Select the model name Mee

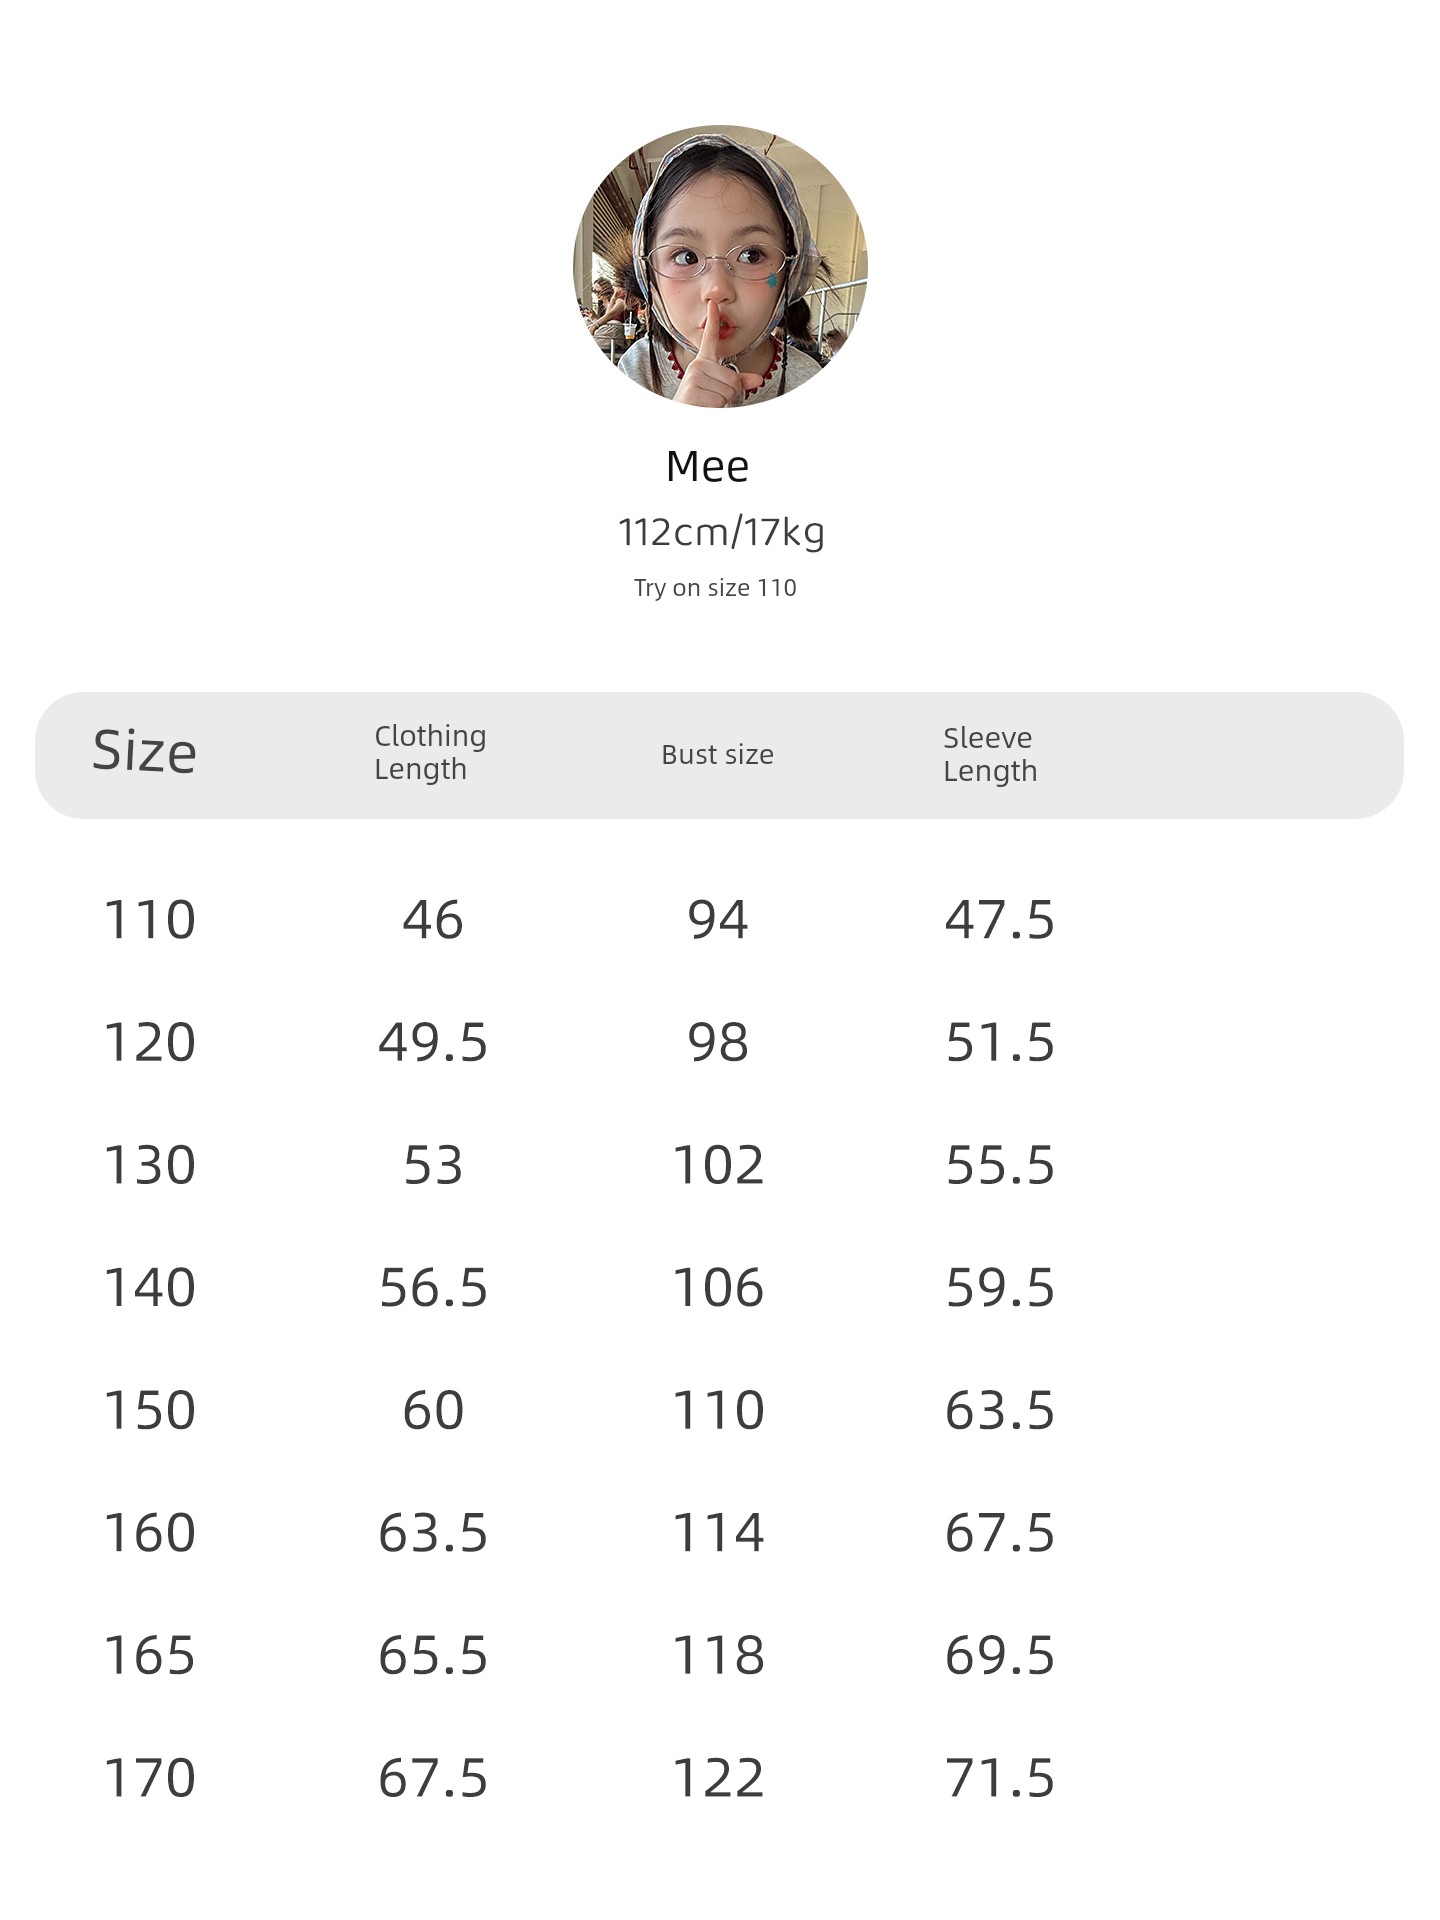click(x=708, y=467)
